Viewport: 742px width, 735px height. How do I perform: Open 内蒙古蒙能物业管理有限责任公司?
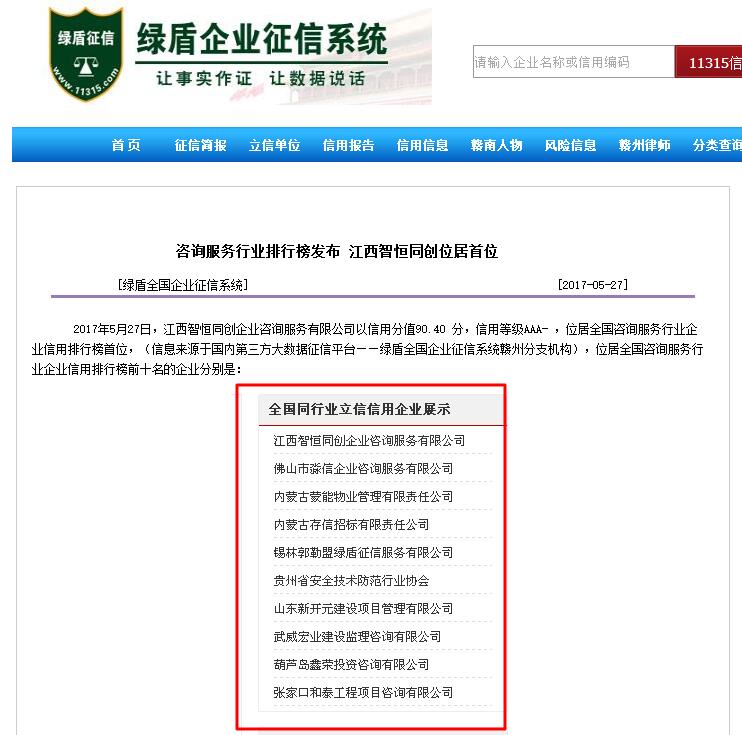click(x=363, y=496)
